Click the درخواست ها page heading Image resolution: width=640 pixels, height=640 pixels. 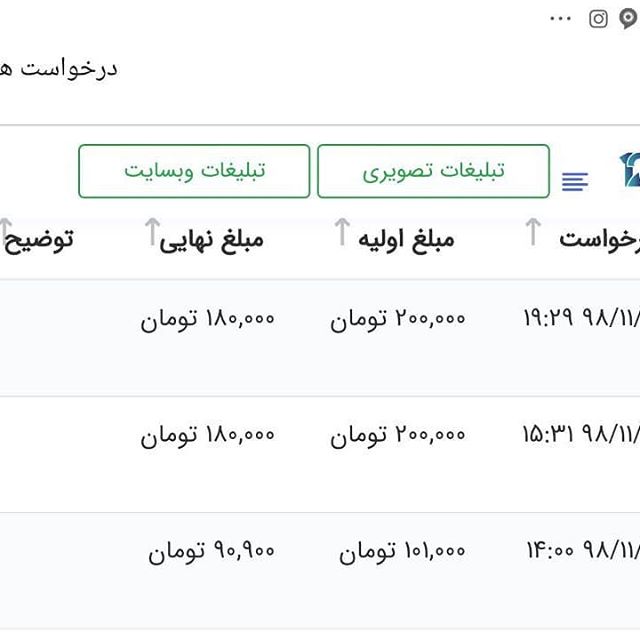[x=58, y=69]
